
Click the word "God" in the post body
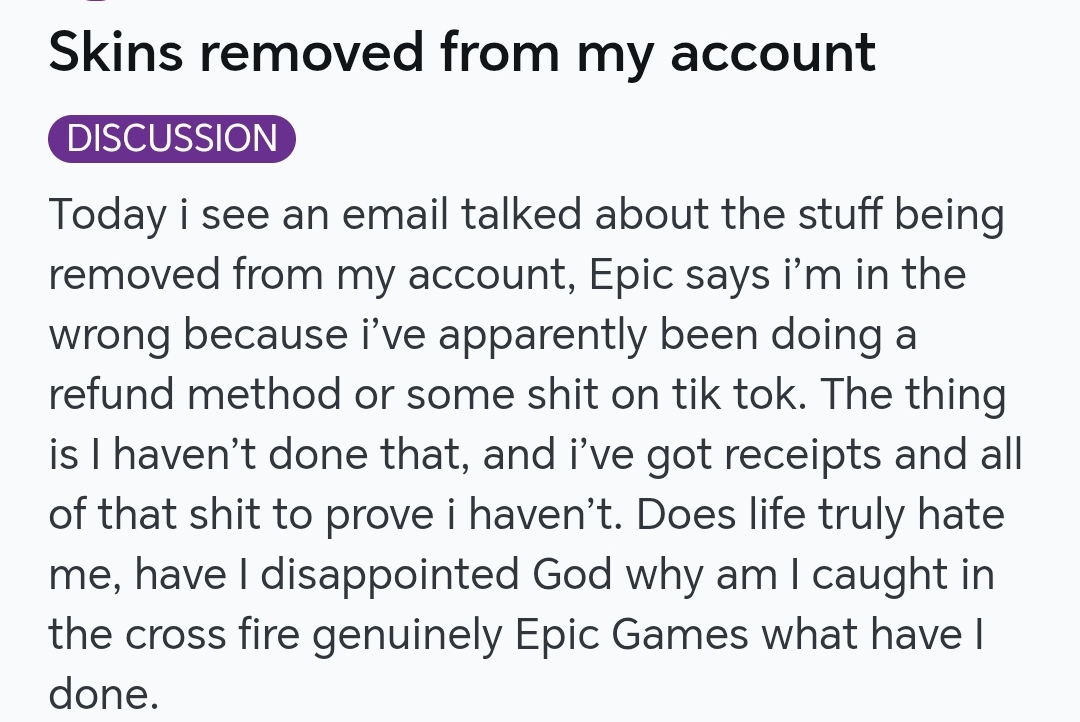tap(572, 575)
